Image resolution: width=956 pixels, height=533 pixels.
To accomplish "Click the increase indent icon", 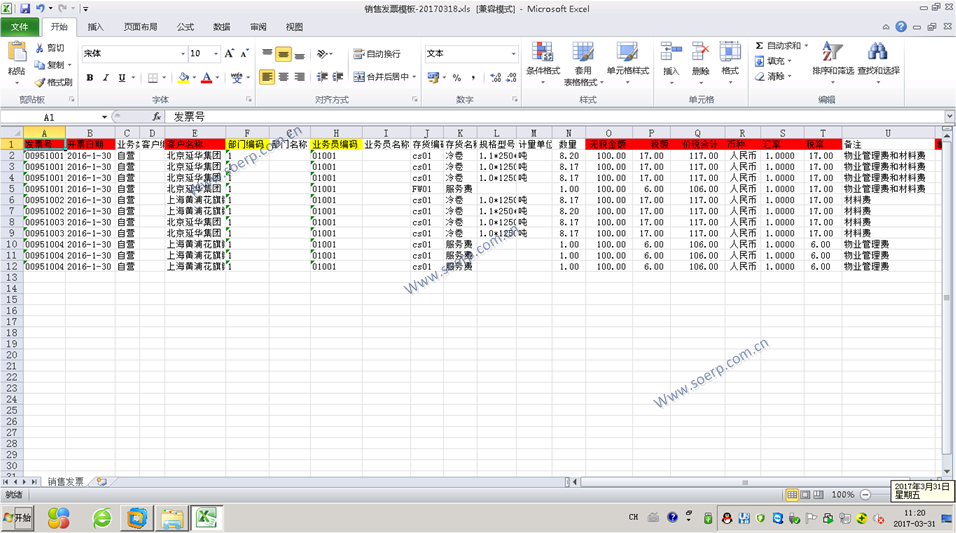I will [338, 77].
